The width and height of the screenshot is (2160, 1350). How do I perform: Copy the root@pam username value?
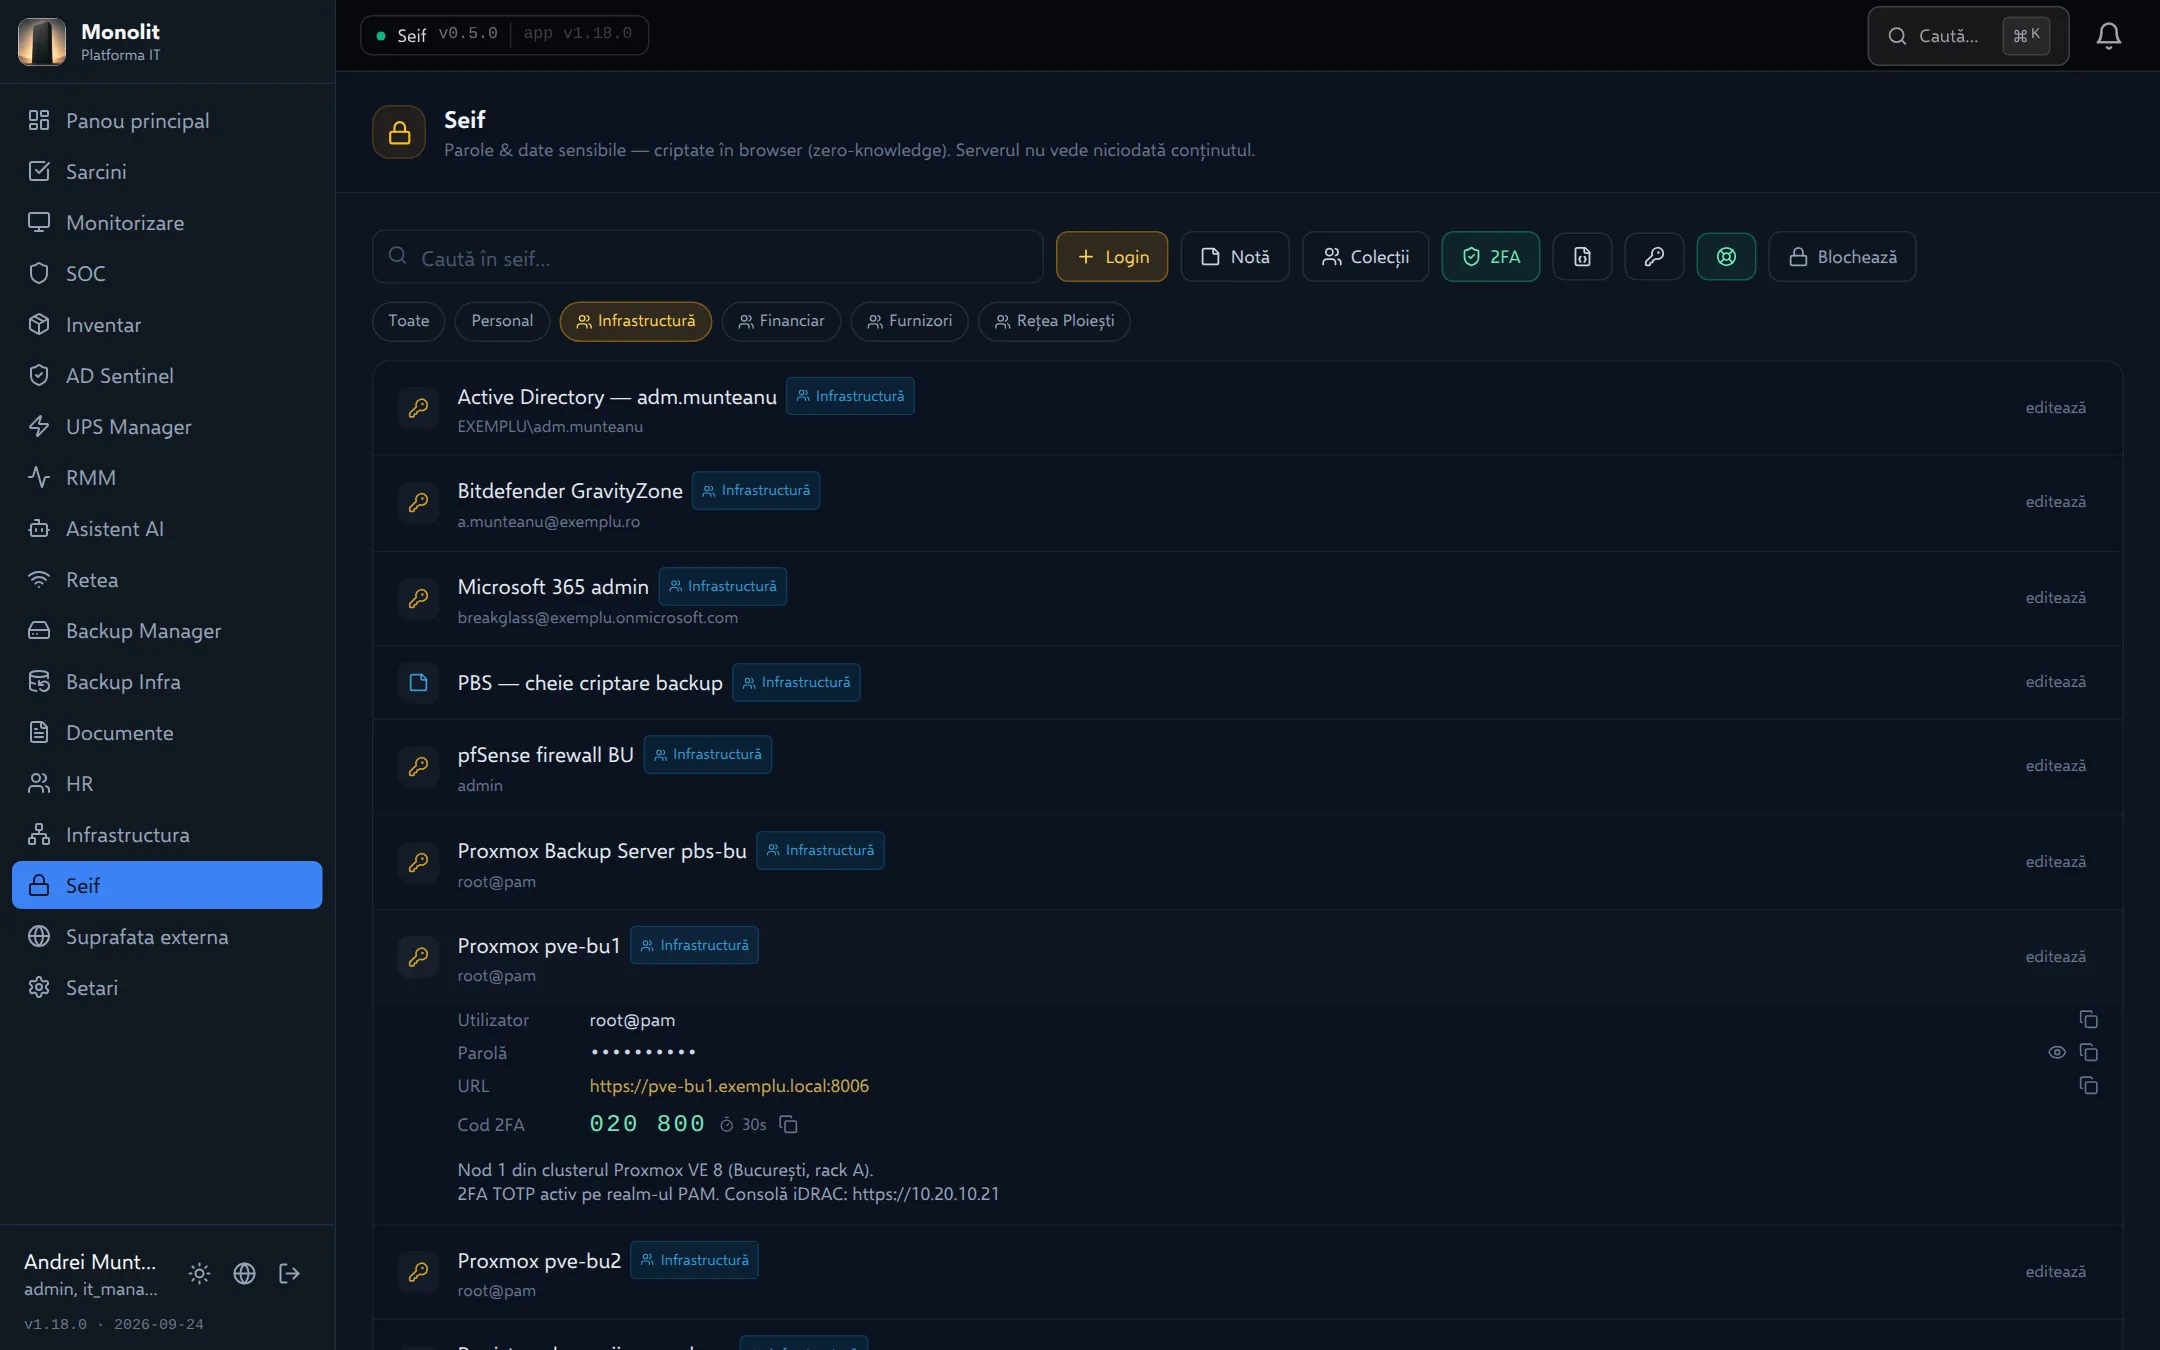click(x=2088, y=1020)
